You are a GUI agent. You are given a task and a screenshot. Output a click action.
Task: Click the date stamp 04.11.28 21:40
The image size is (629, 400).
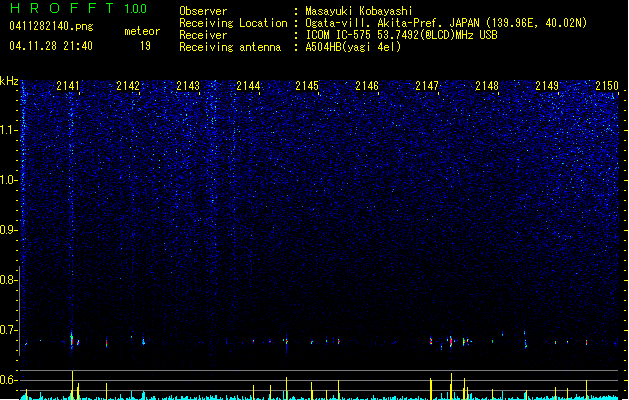pyautogui.click(x=51, y=46)
